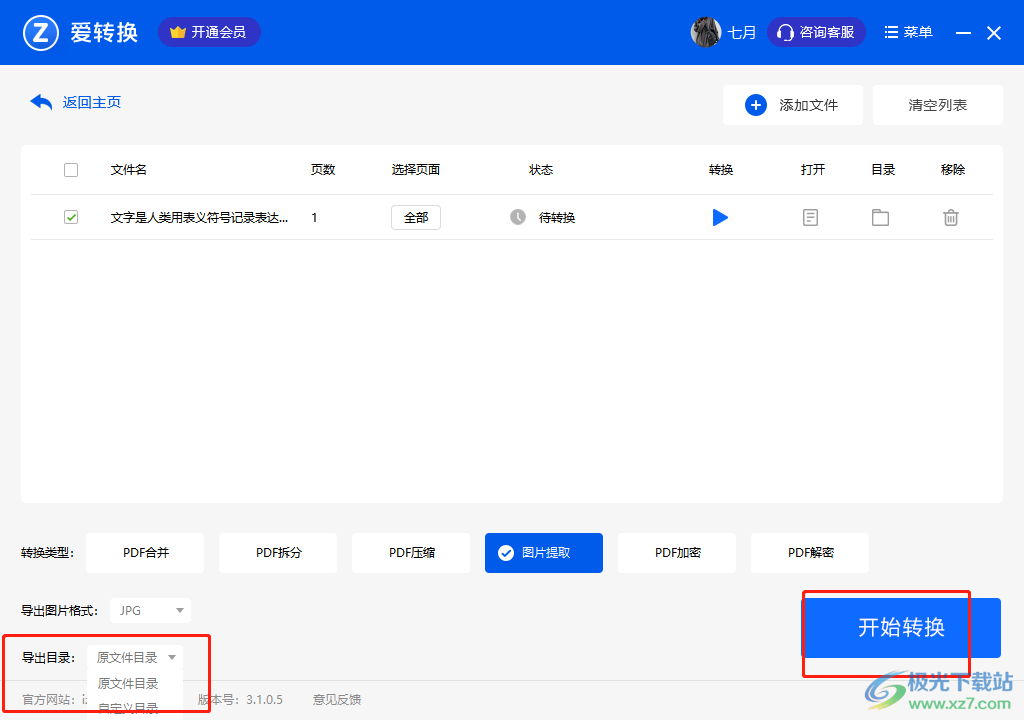The height and width of the screenshot is (720, 1024).
Task: Switch to PDF合并 conversion type
Action: coord(145,553)
